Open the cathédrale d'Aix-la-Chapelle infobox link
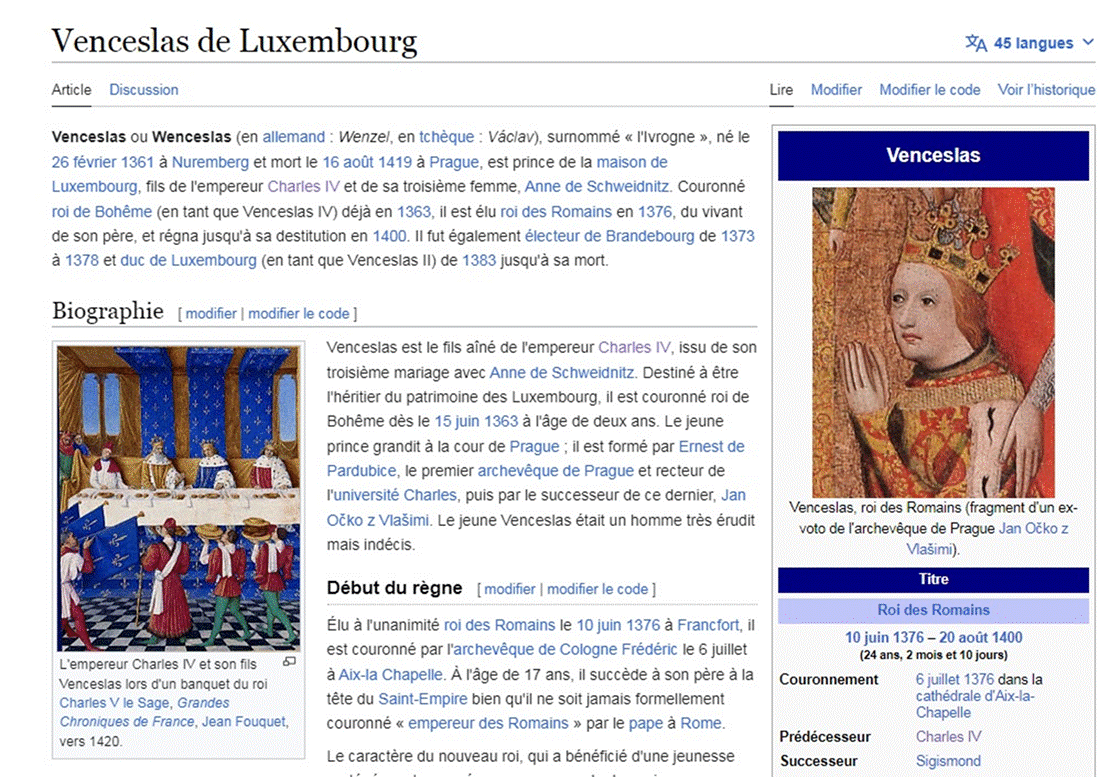 pos(975,704)
